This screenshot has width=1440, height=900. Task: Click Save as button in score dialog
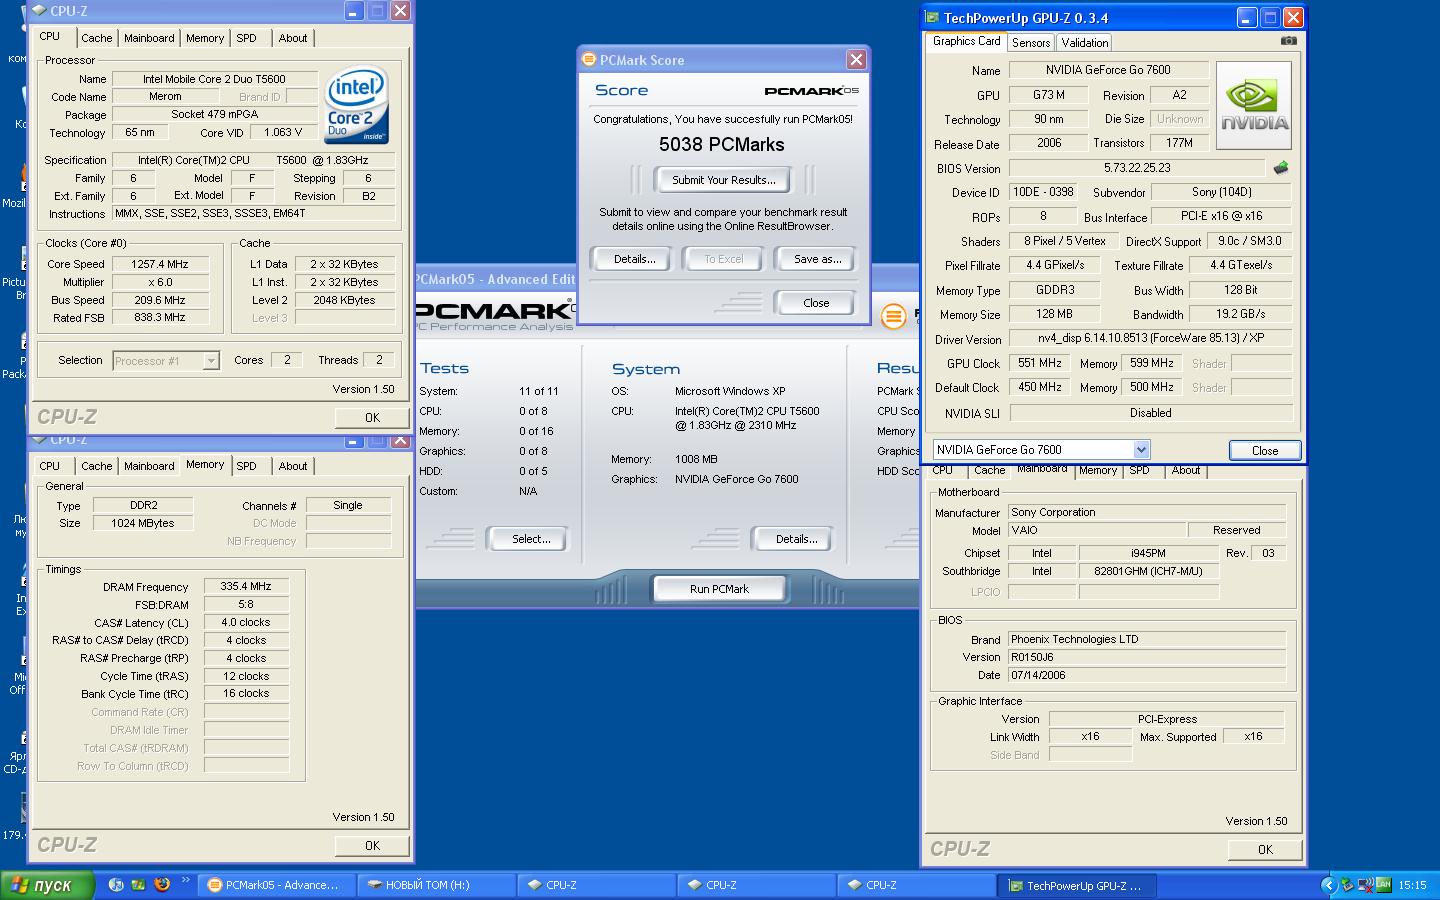click(817, 259)
